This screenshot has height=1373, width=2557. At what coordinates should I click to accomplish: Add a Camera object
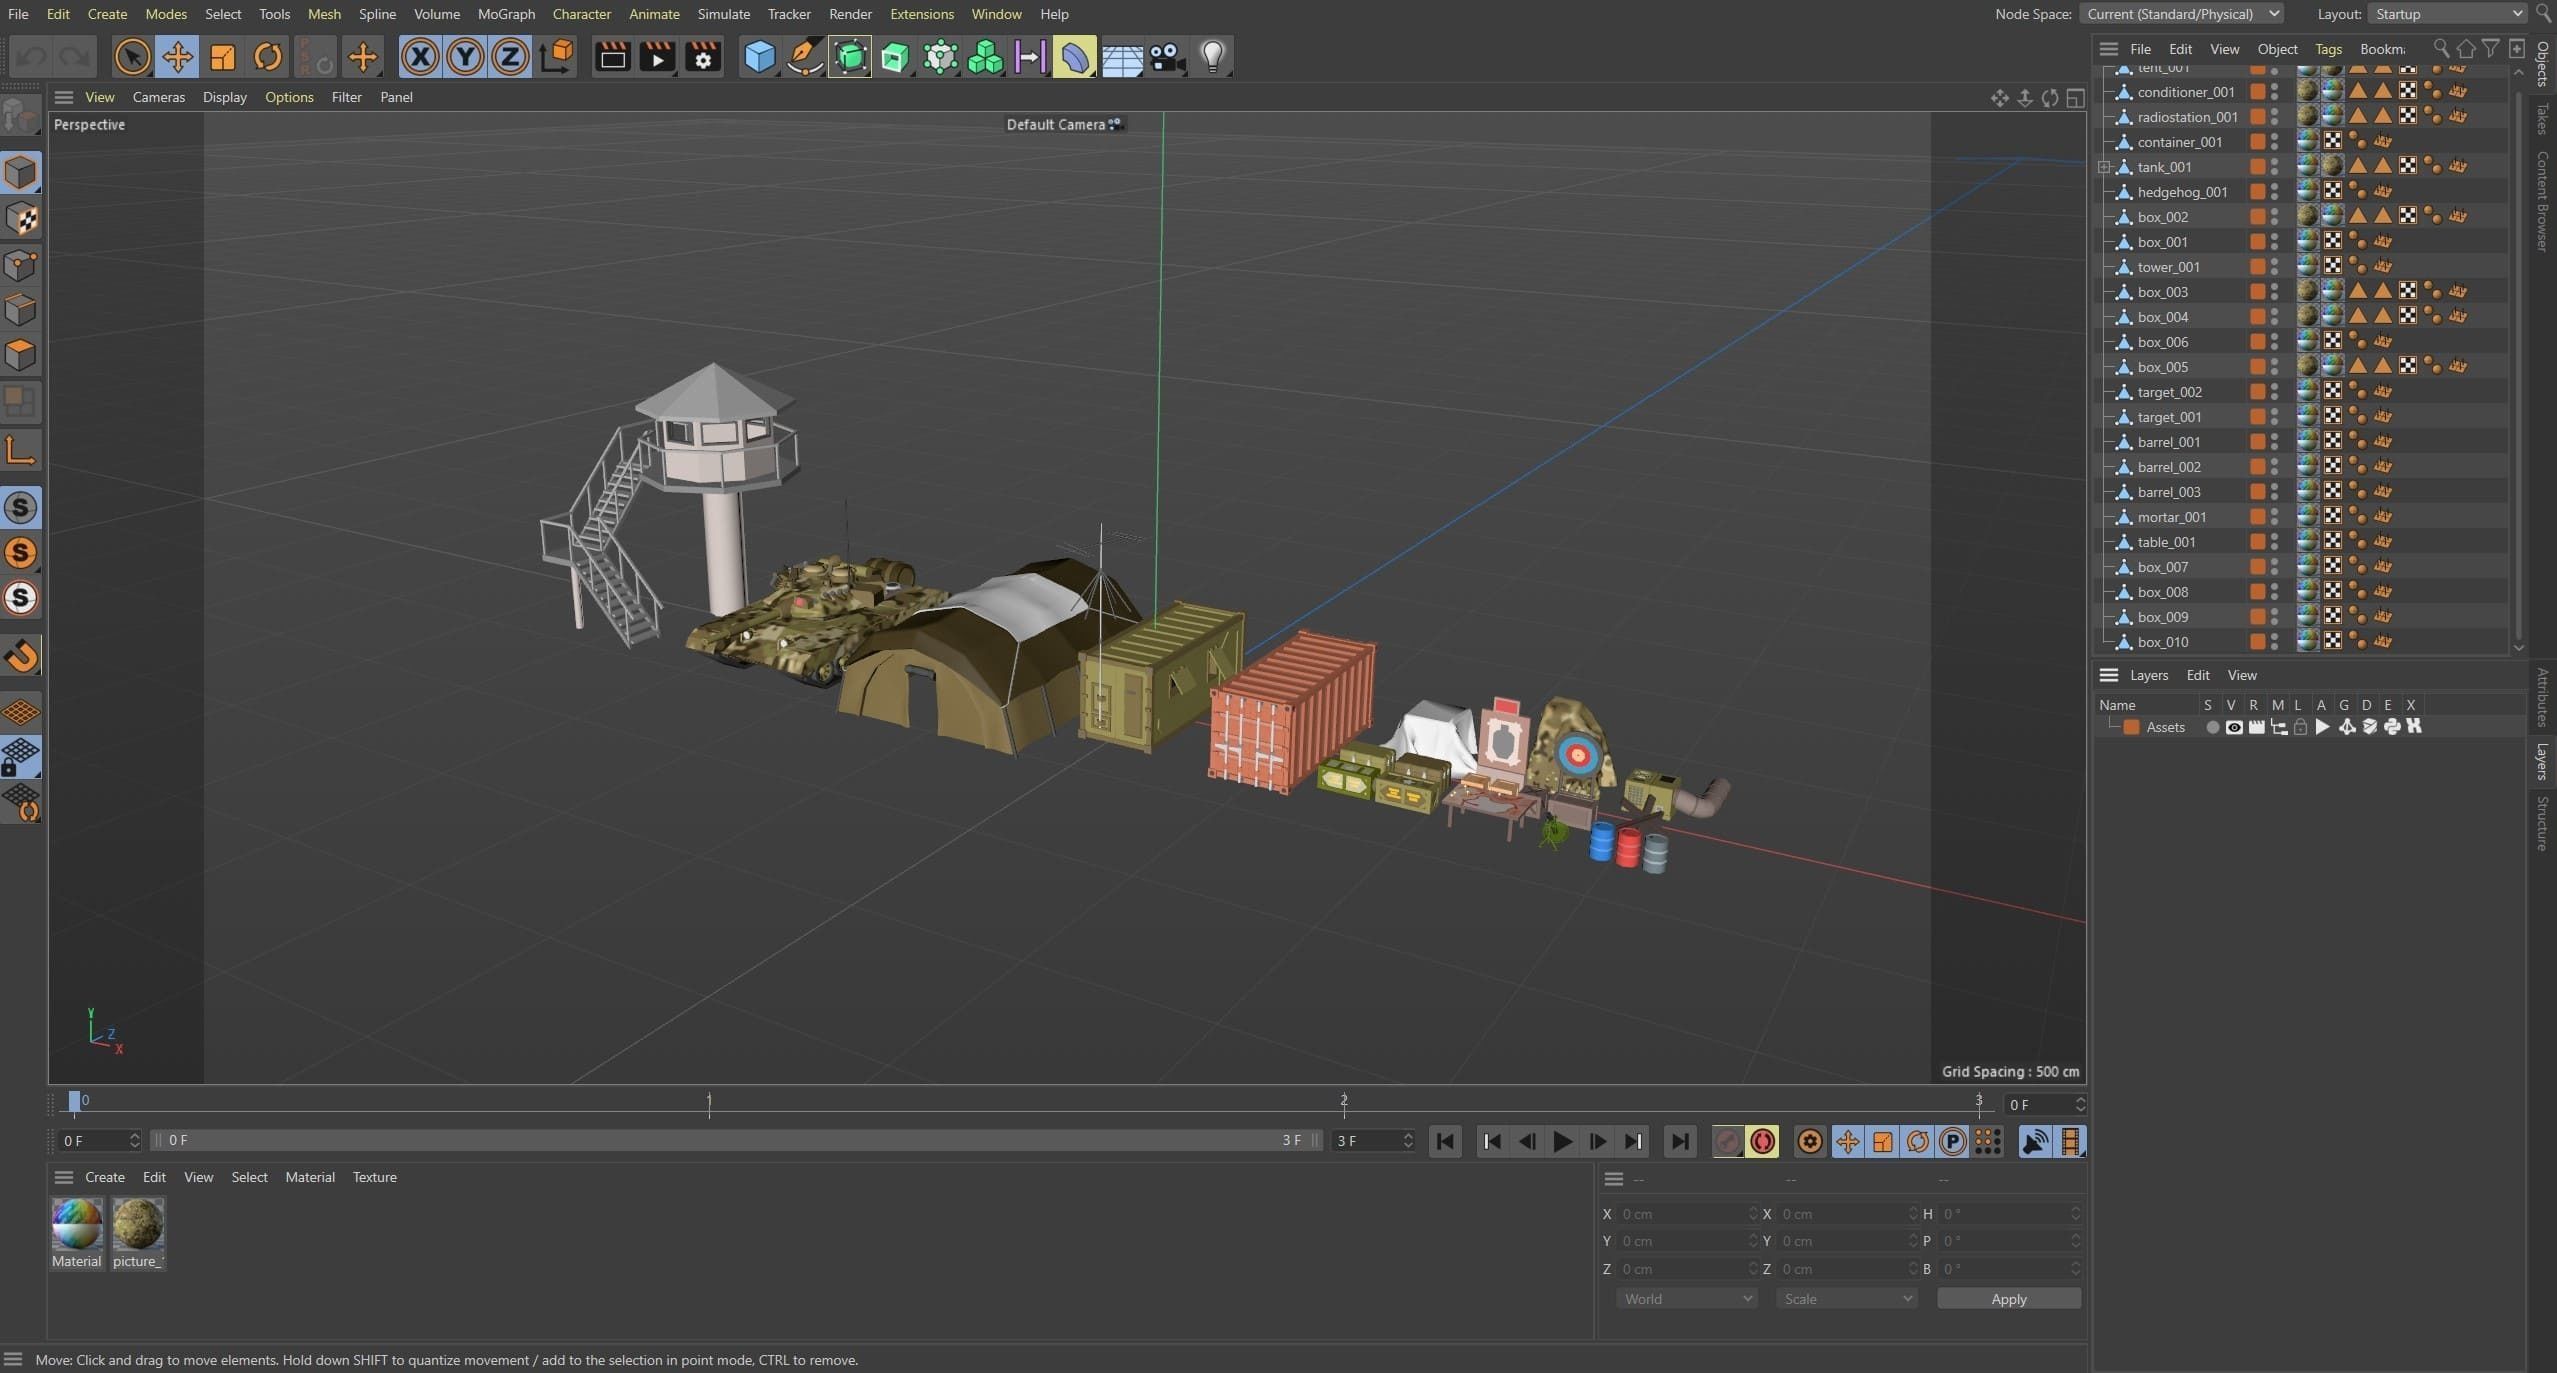(x=1167, y=57)
